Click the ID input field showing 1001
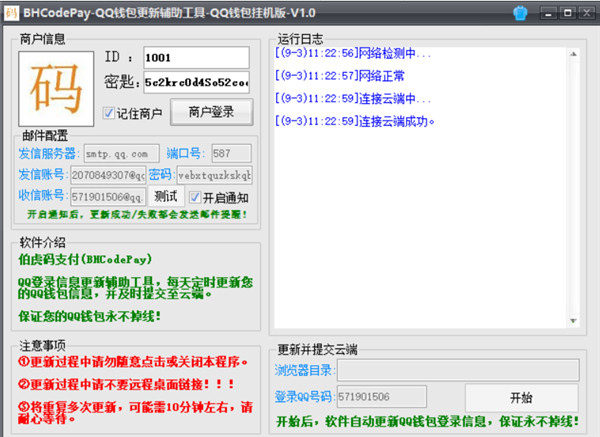The width and height of the screenshot is (600, 437). pos(196,58)
